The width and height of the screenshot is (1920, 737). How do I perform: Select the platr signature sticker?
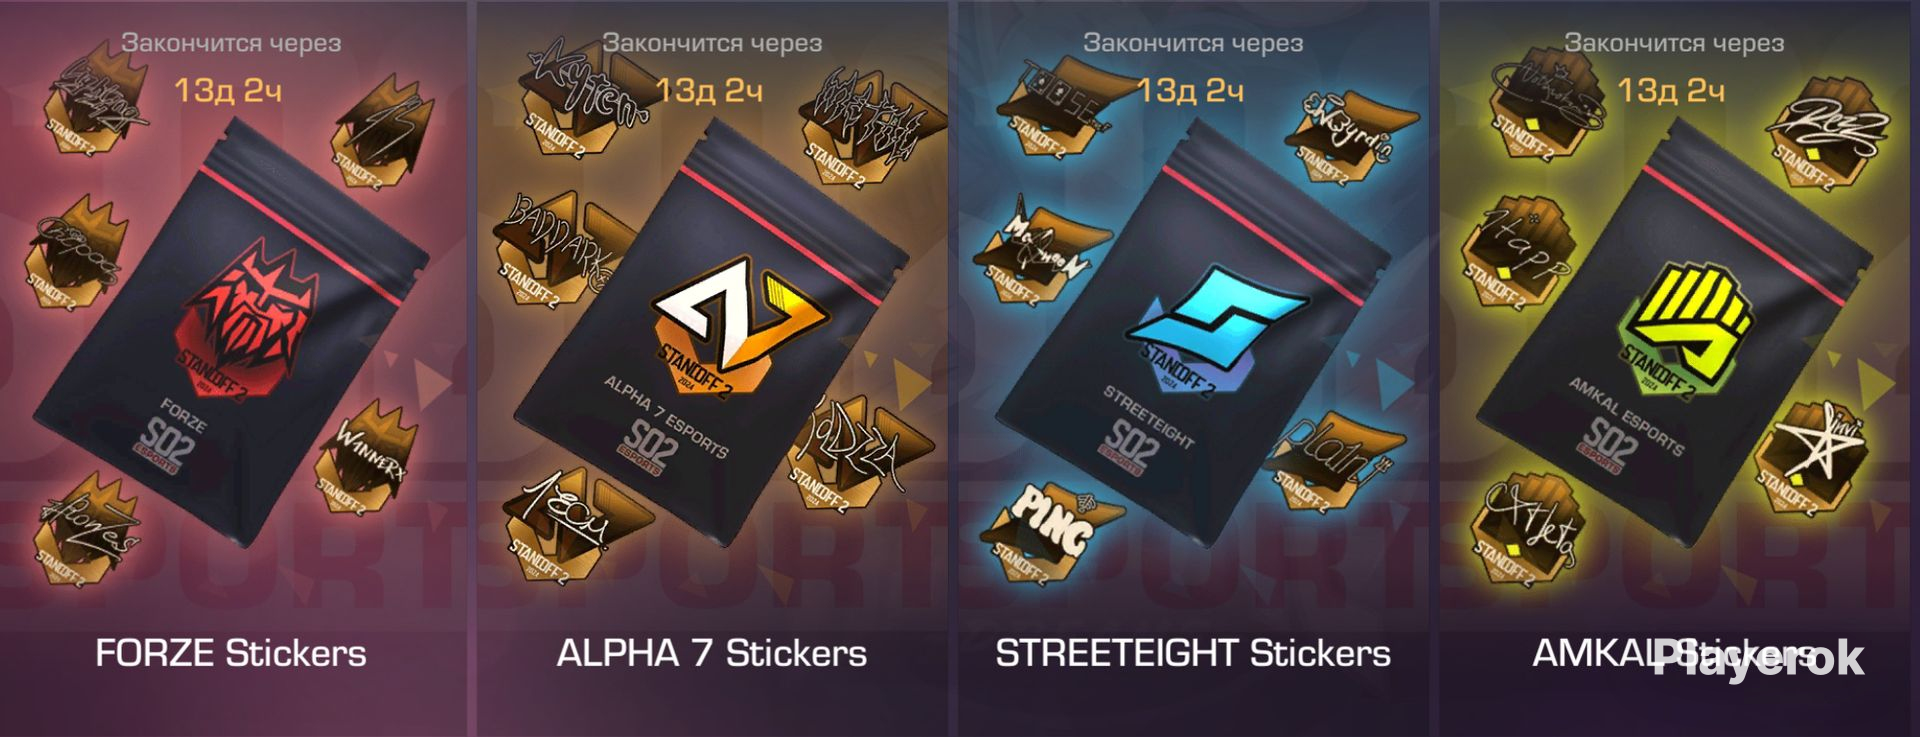(x=1335, y=458)
